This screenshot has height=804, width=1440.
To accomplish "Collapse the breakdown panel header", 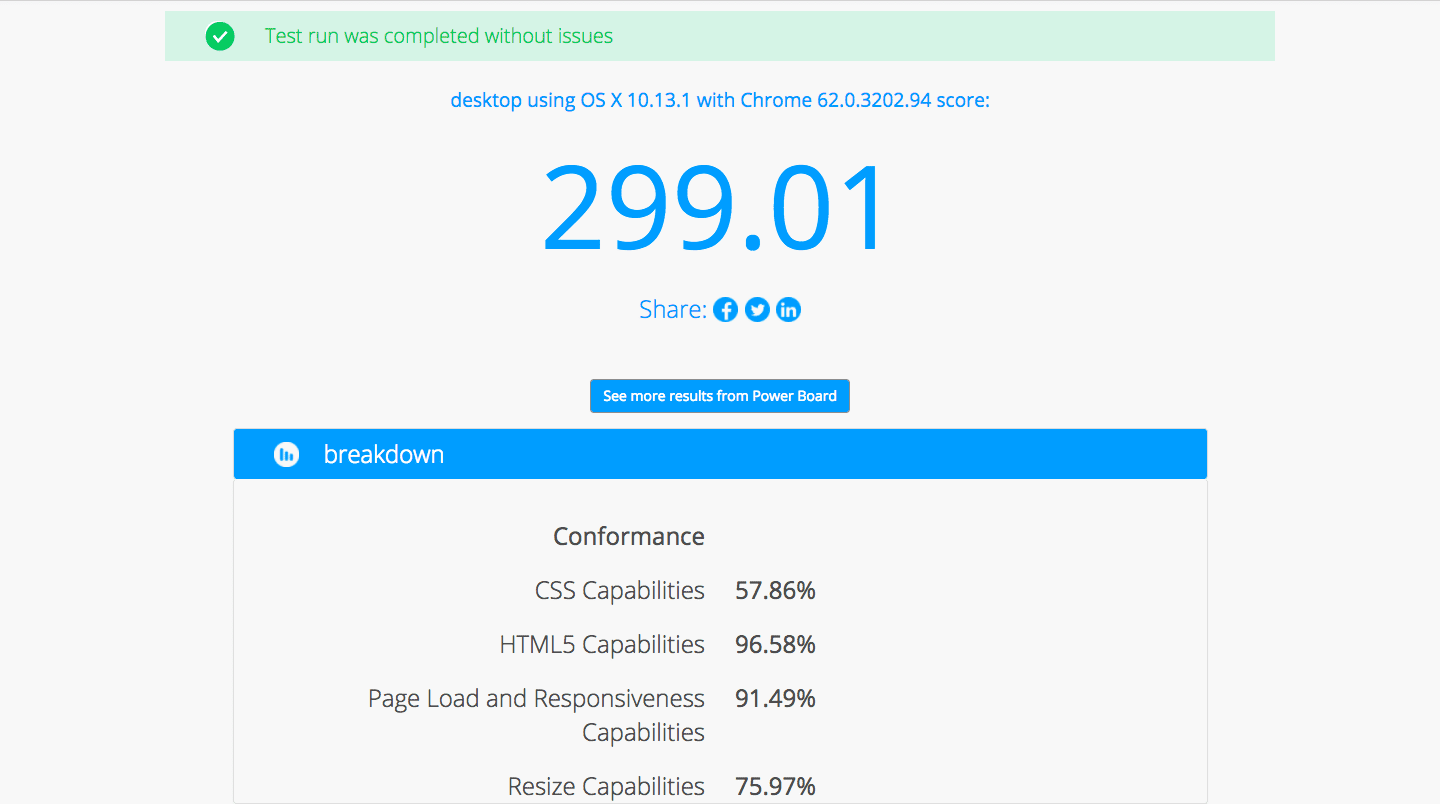I will [720, 455].
